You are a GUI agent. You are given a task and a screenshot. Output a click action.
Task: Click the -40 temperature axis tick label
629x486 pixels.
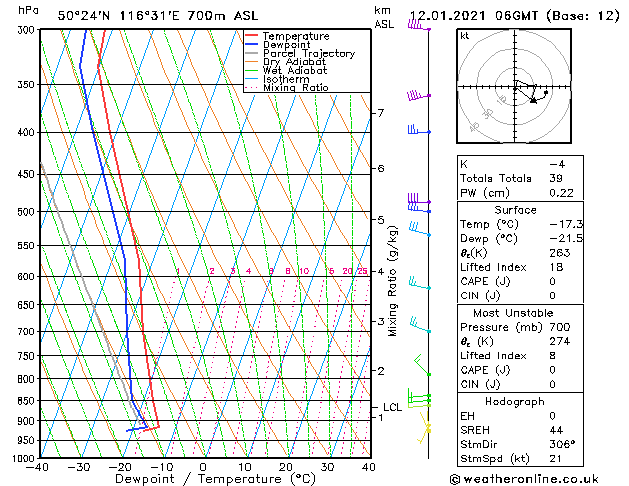37,467
